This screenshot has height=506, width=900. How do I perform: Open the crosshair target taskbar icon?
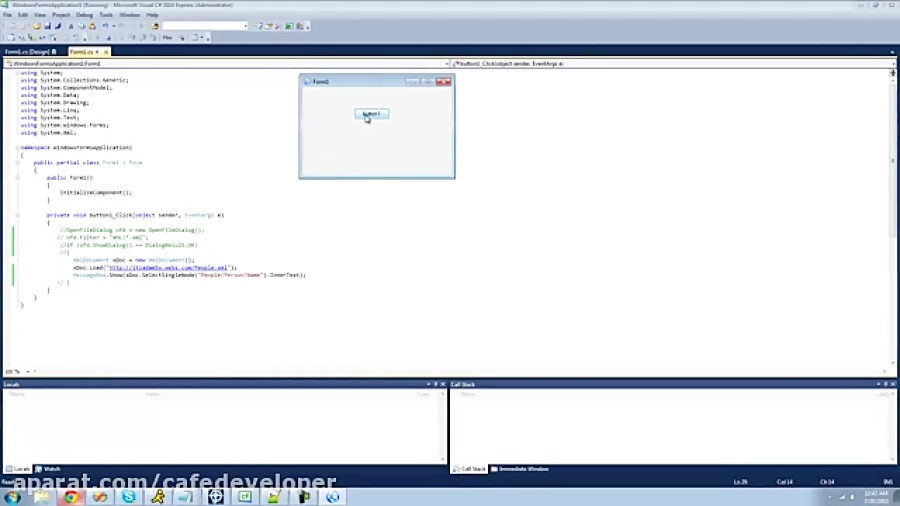216,497
